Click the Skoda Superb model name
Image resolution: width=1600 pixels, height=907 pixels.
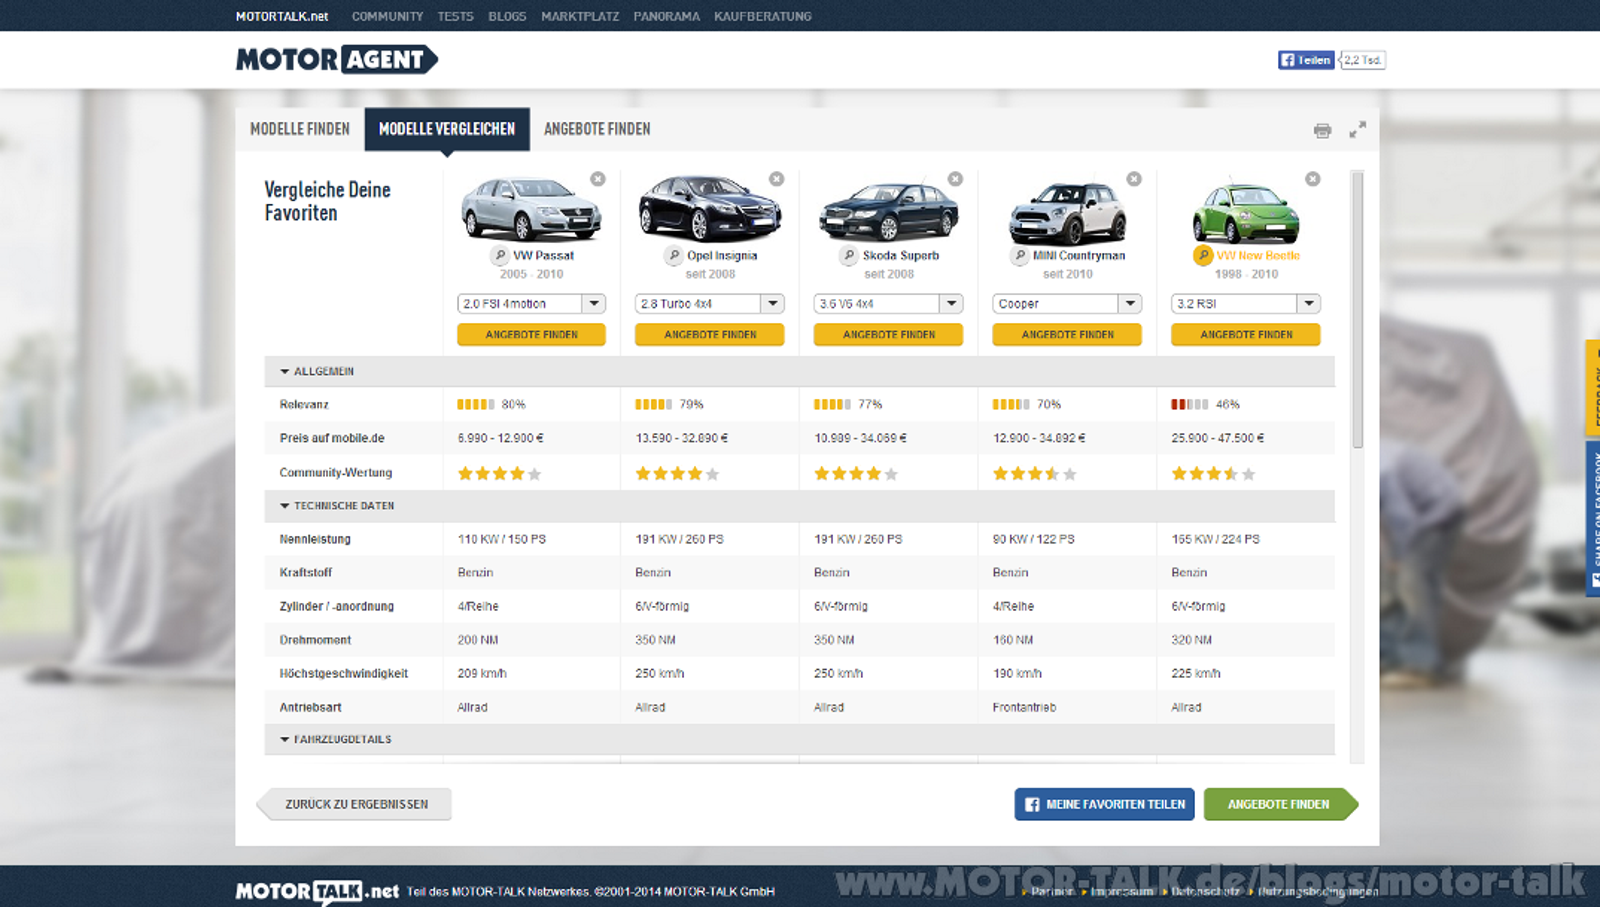[901, 256]
